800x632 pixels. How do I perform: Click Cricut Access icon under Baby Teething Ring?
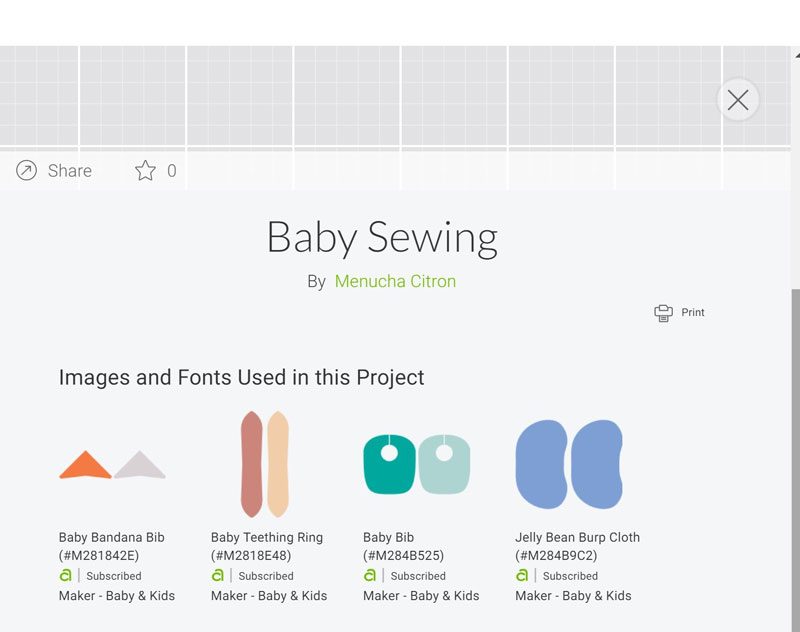217,575
